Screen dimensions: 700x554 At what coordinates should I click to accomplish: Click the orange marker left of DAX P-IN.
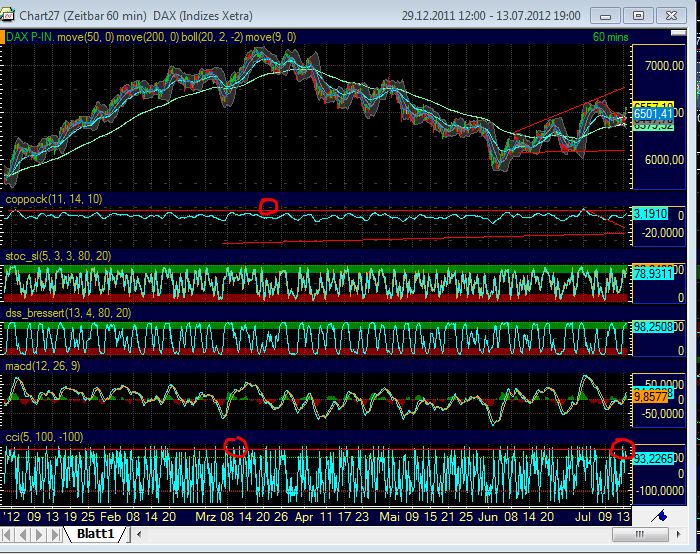[2, 37]
